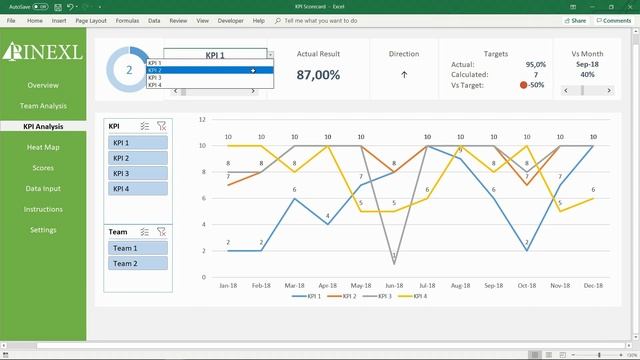
Task: Click the Vs Month slider thumb
Action: point(582,90)
